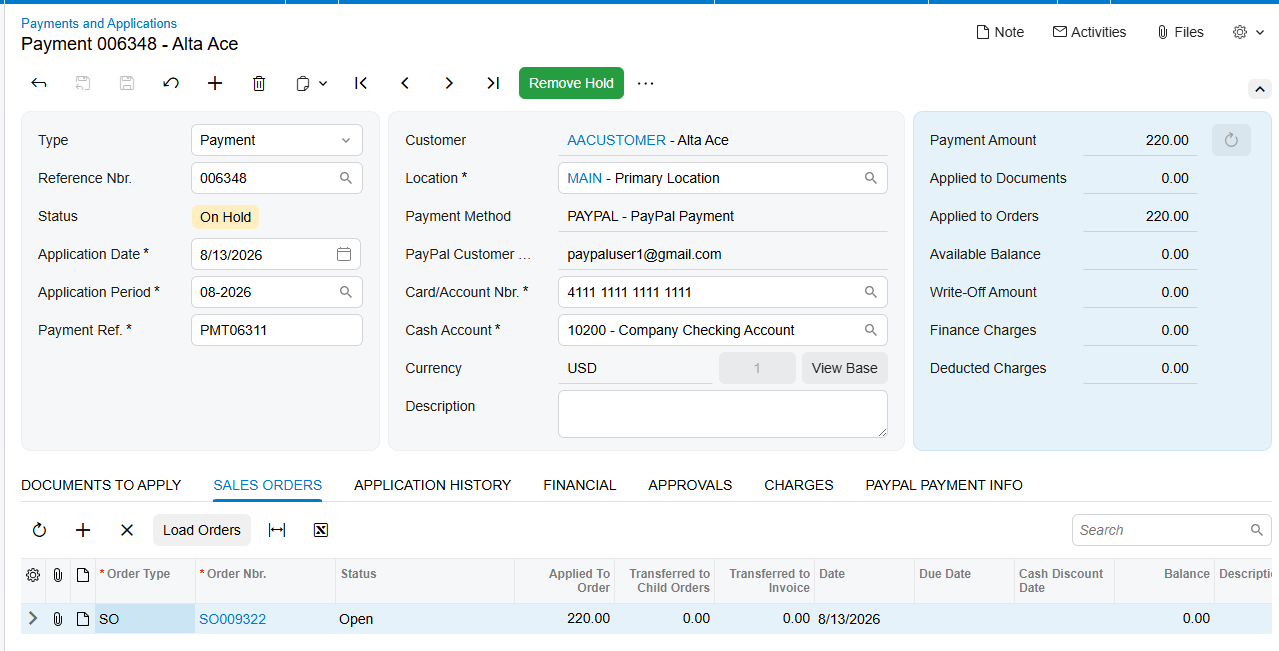Click the note icon on the SO009322 row
The width and height of the screenshot is (1279, 651).
click(83, 619)
